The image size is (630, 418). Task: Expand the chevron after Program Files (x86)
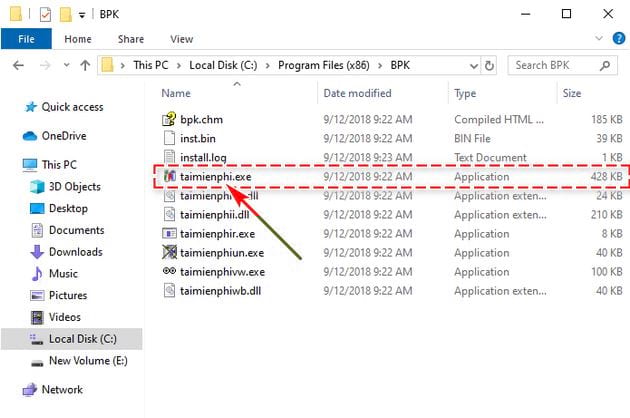click(x=380, y=66)
